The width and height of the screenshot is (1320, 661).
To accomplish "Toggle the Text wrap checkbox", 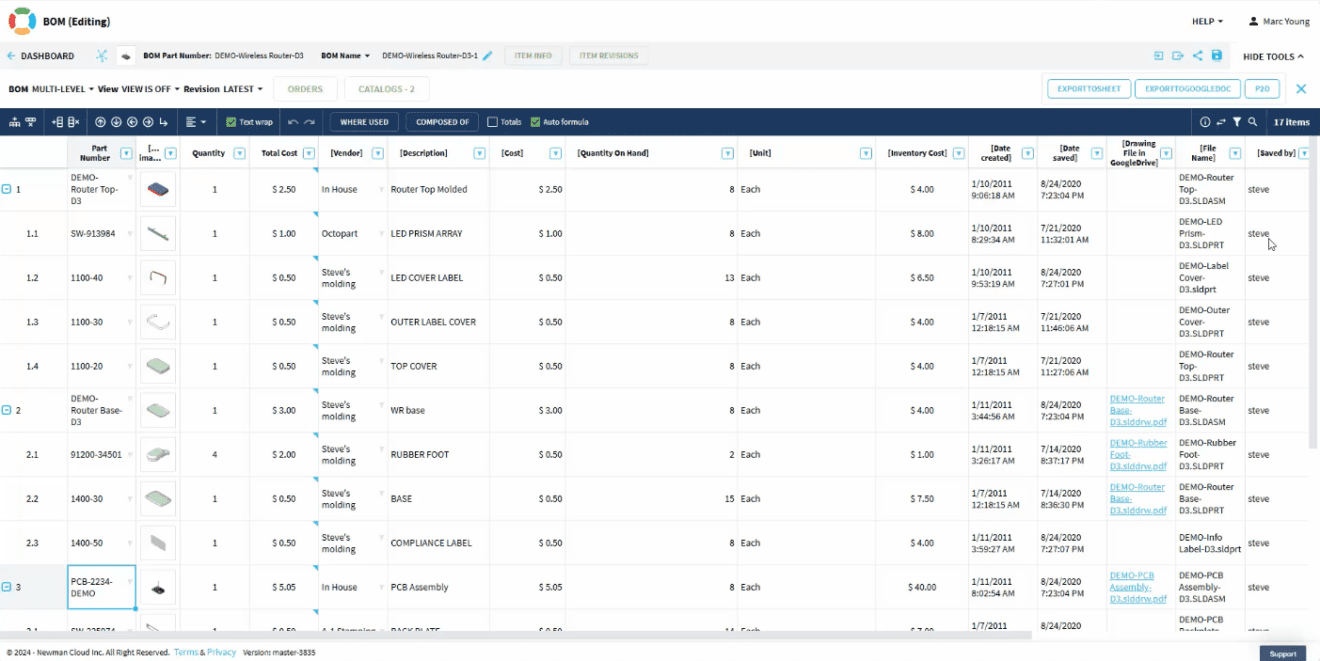I will (x=232, y=121).
